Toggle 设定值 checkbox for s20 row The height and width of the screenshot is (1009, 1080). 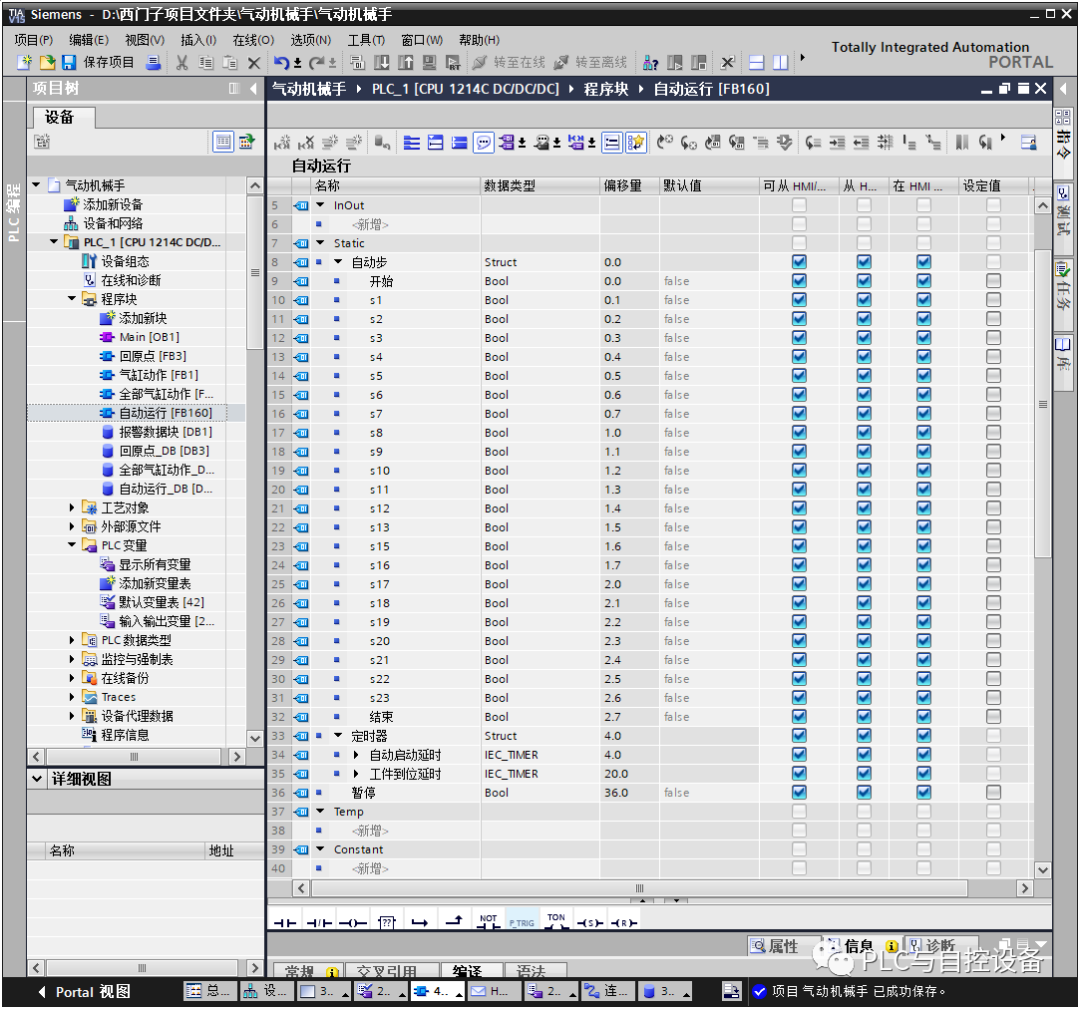click(x=993, y=641)
